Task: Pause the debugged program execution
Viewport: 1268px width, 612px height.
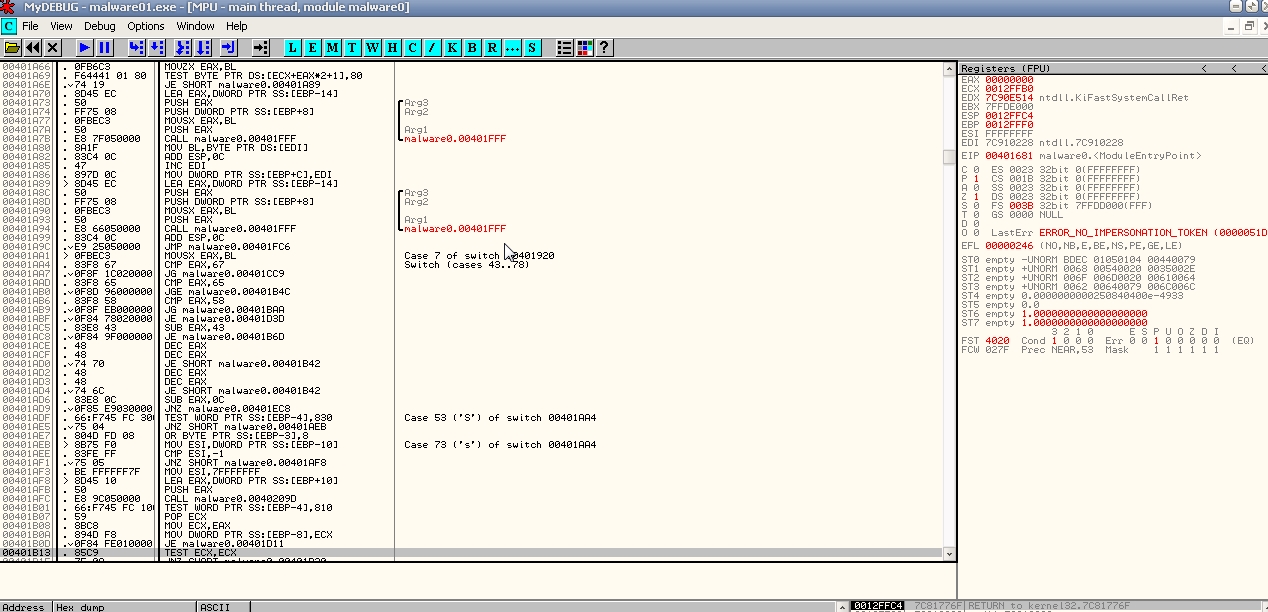Action: click(x=105, y=48)
